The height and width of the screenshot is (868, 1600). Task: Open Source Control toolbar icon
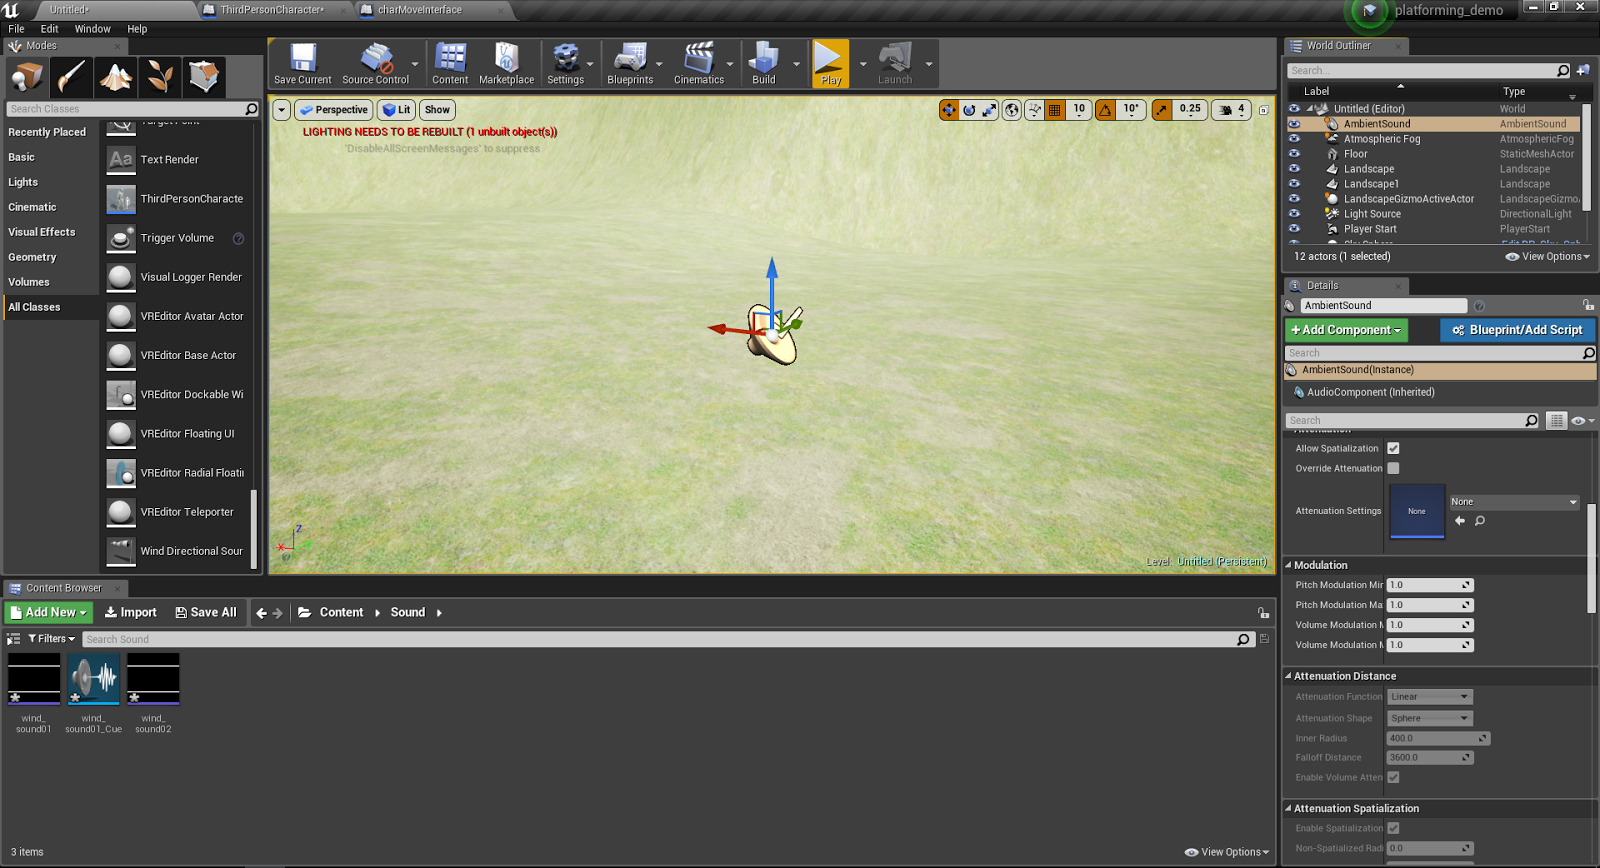[376, 64]
